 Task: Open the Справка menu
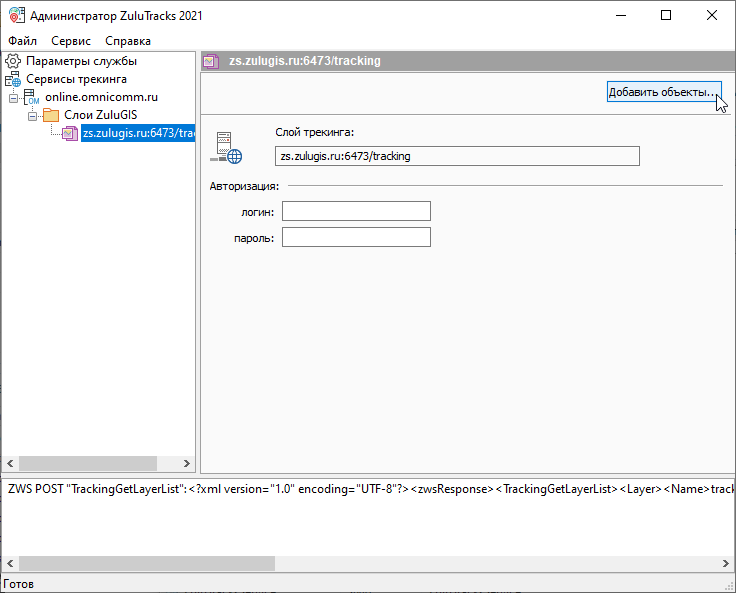click(127, 41)
